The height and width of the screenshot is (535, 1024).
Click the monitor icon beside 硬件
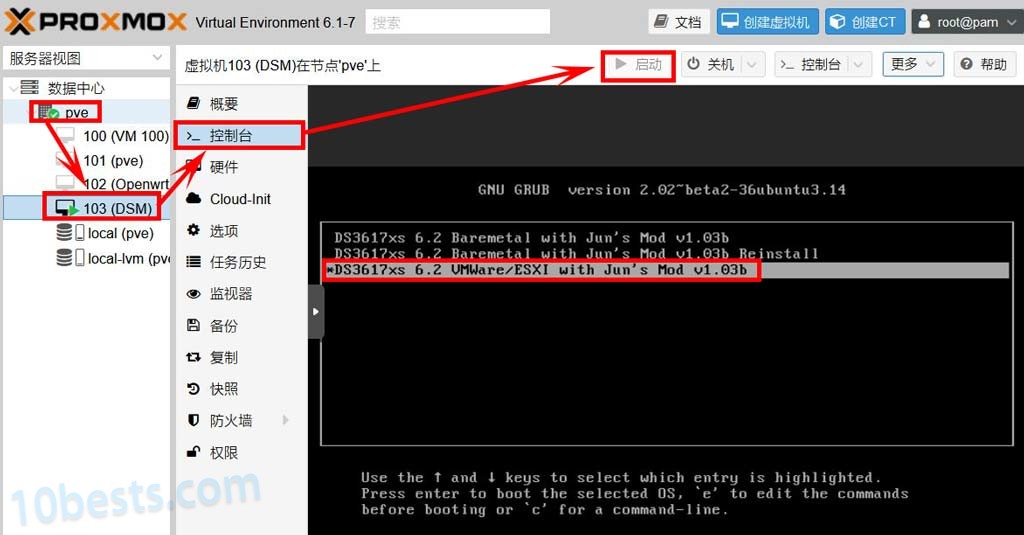194,167
